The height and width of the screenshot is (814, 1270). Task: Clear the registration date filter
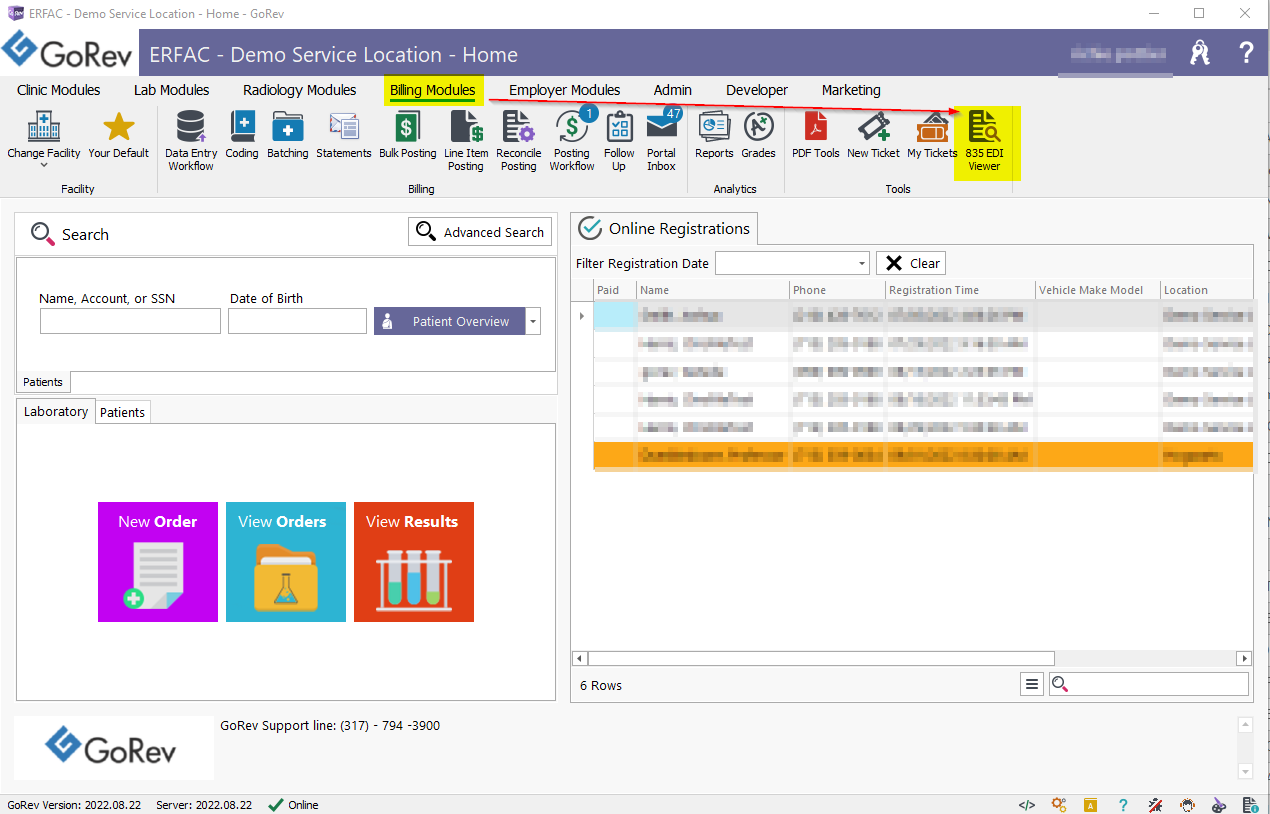click(911, 264)
